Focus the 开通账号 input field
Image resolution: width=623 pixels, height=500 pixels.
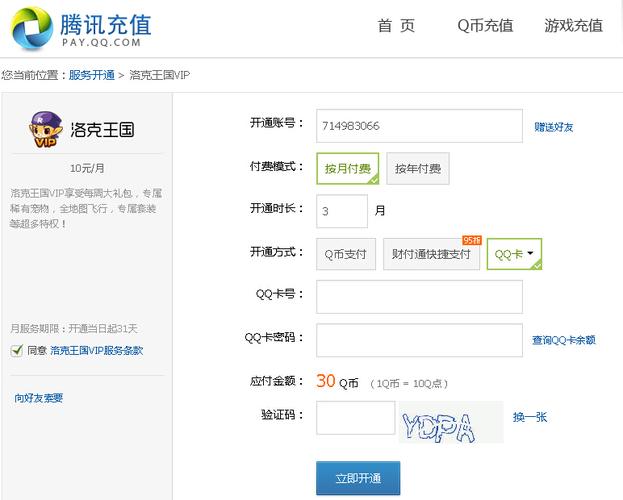pyautogui.click(x=419, y=126)
